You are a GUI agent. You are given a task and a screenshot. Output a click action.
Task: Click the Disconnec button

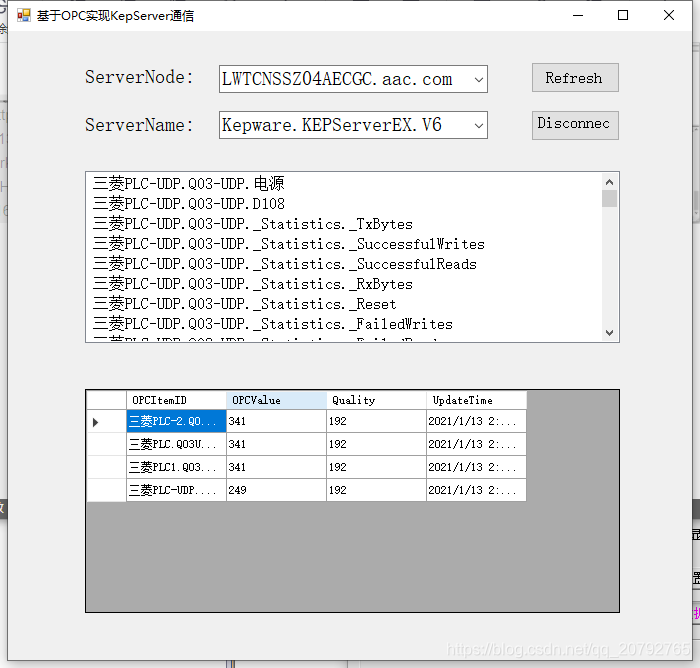(x=575, y=125)
